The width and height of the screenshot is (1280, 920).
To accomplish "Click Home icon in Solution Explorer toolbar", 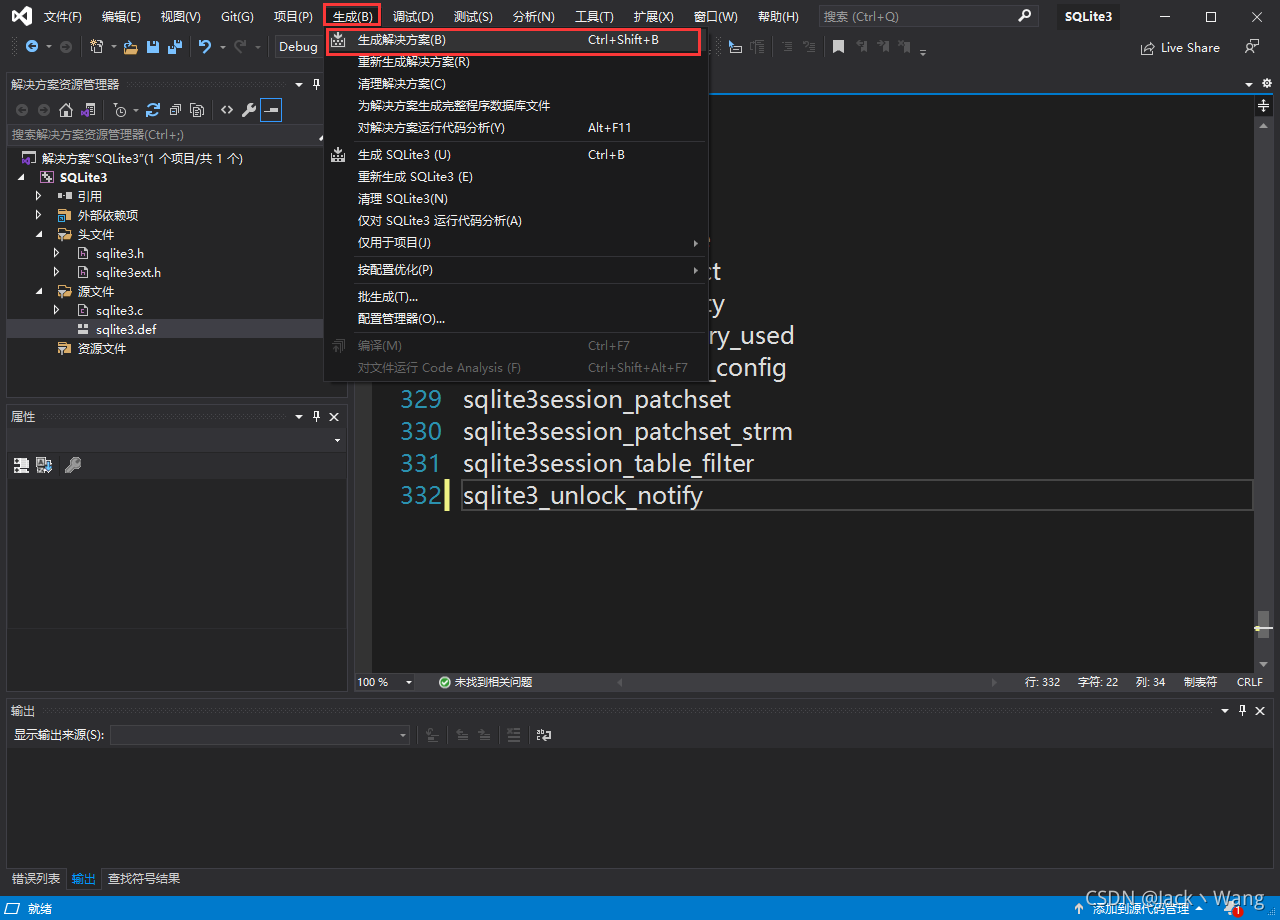I will coord(66,110).
